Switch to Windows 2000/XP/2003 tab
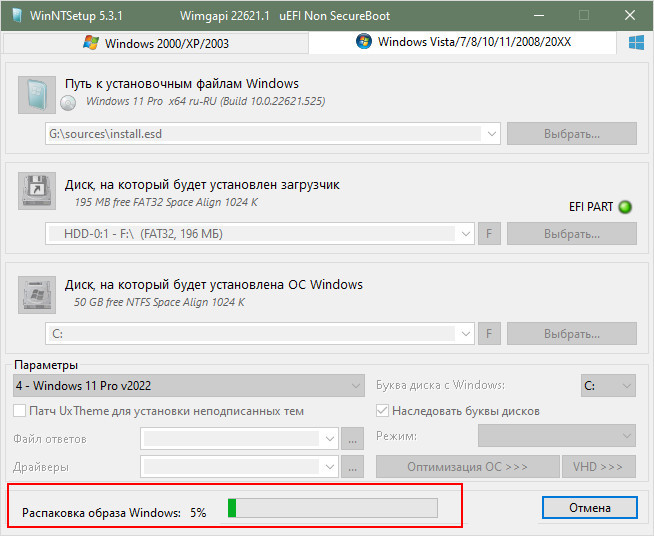This screenshot has height=536, width=654. [156, 43]
